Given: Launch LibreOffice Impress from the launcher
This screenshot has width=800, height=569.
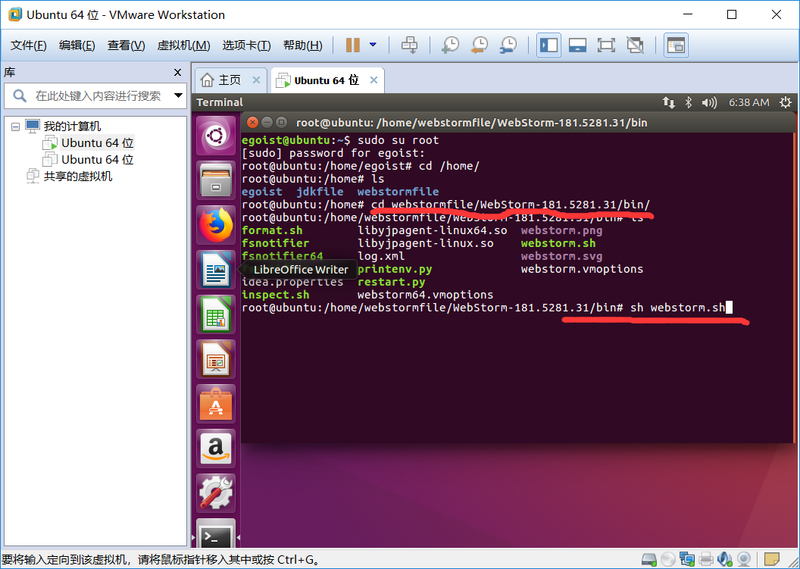Looking at the screenshot, I should [x=216, y=359].
